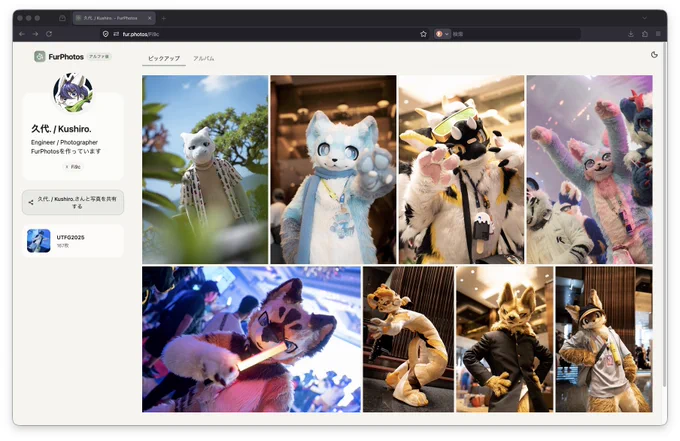Switch to the ピックアップ tab
This screenshot has height=441, width=680.
click(x=164, y=58)
